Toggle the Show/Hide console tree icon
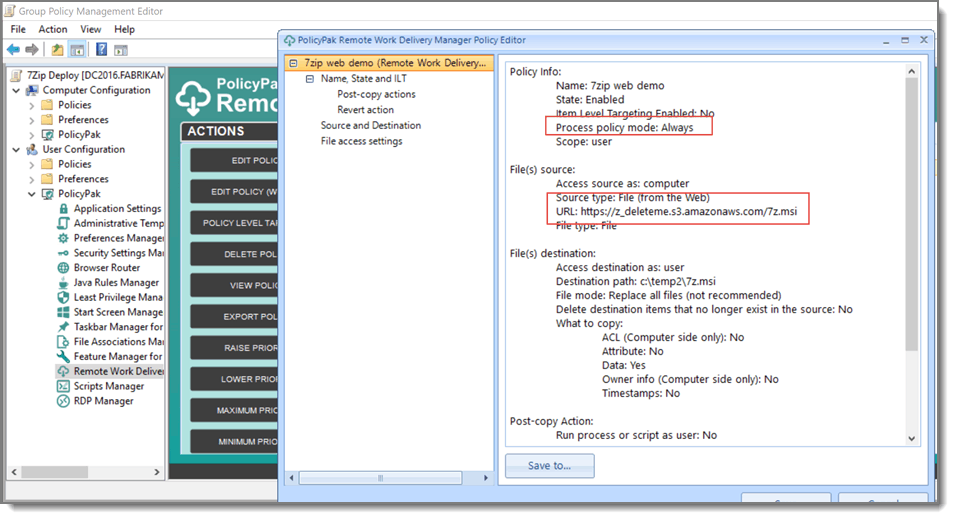The width and height of the screenshot is (954, 519). click(77, 50)
